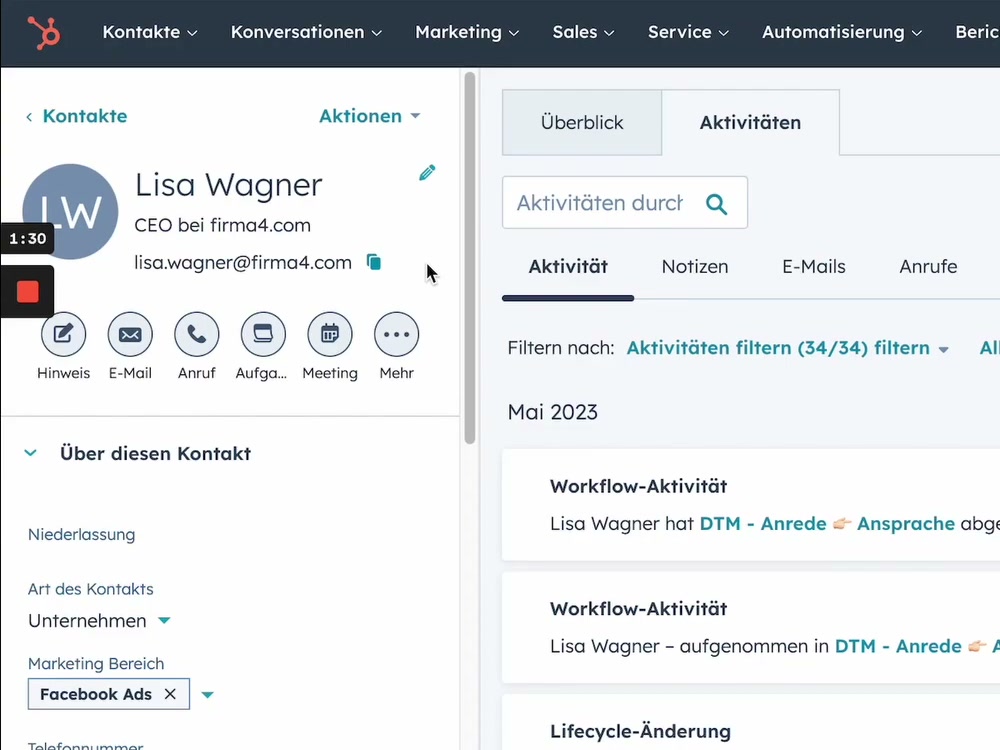Schedule a Meeting using its calendar icon
The image size is (1000, 750).
coord(330,334)
